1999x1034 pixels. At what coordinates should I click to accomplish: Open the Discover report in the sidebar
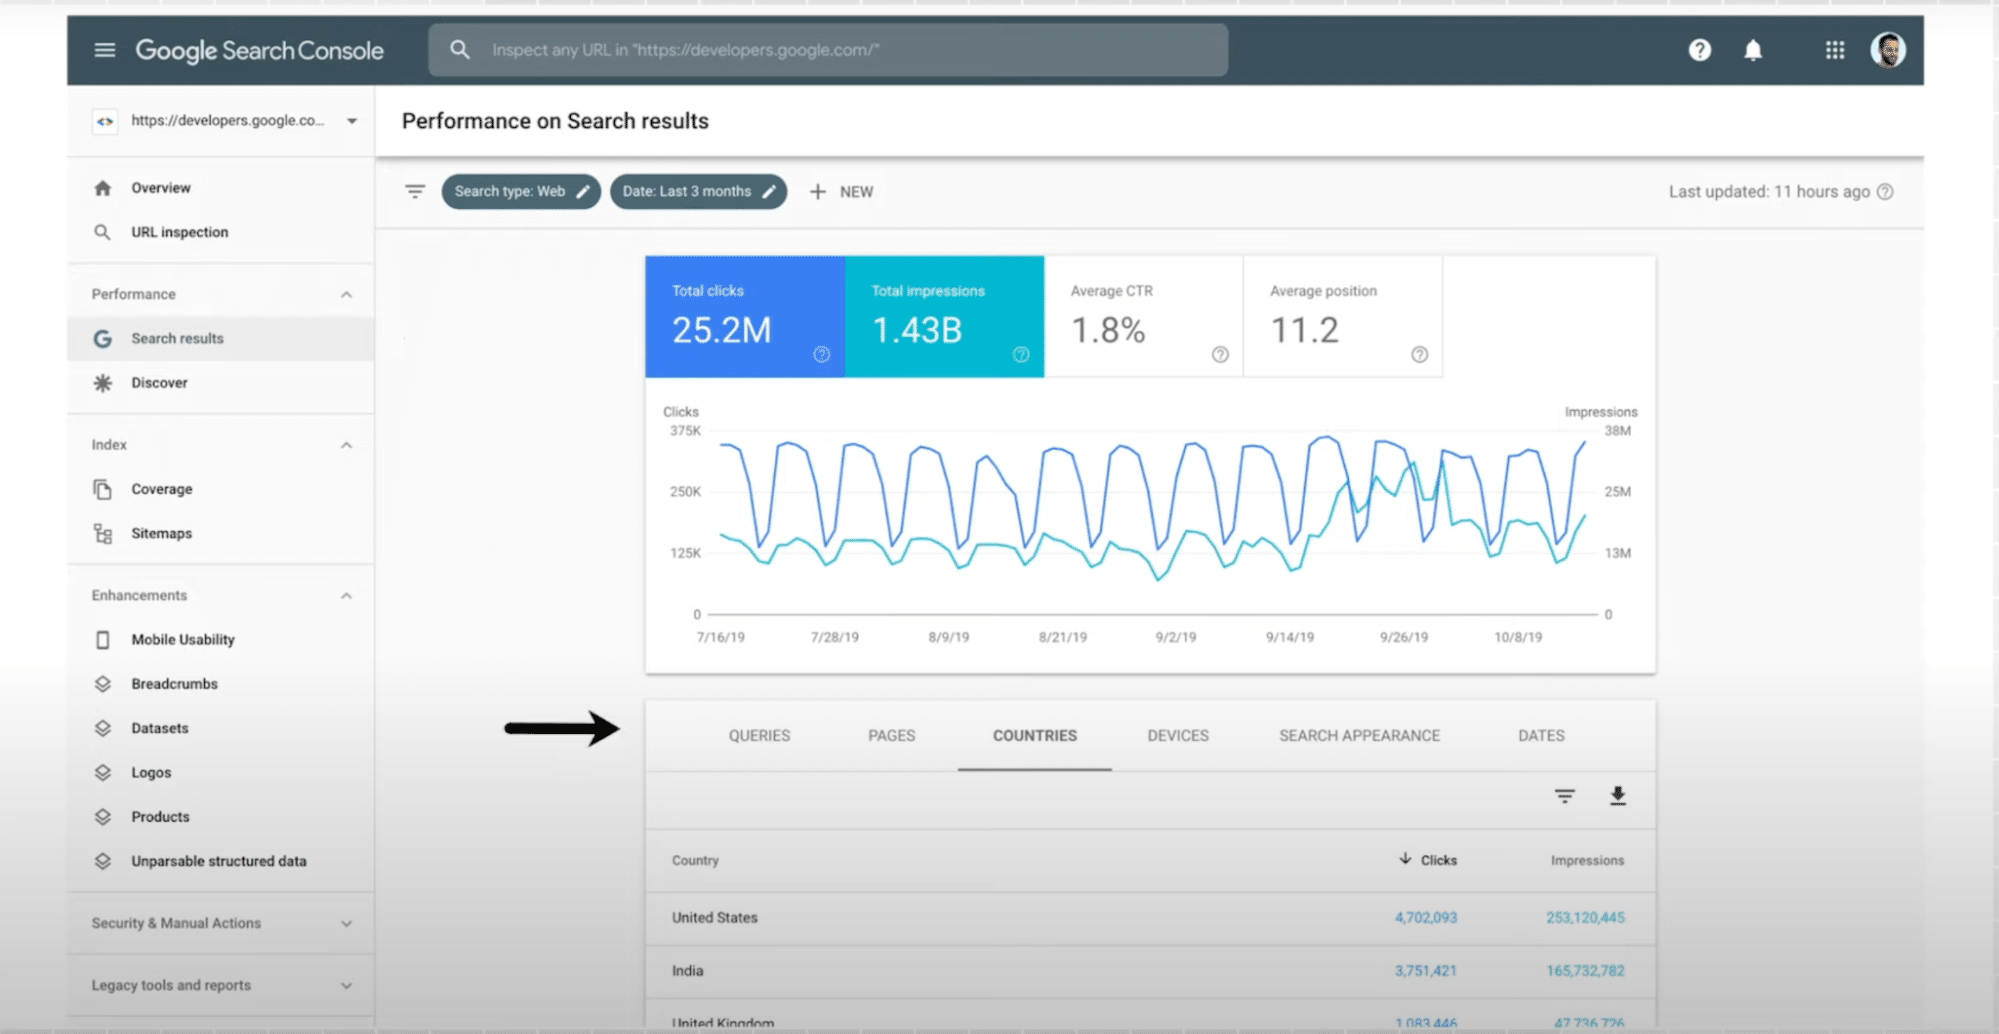(x=159, y=382)
